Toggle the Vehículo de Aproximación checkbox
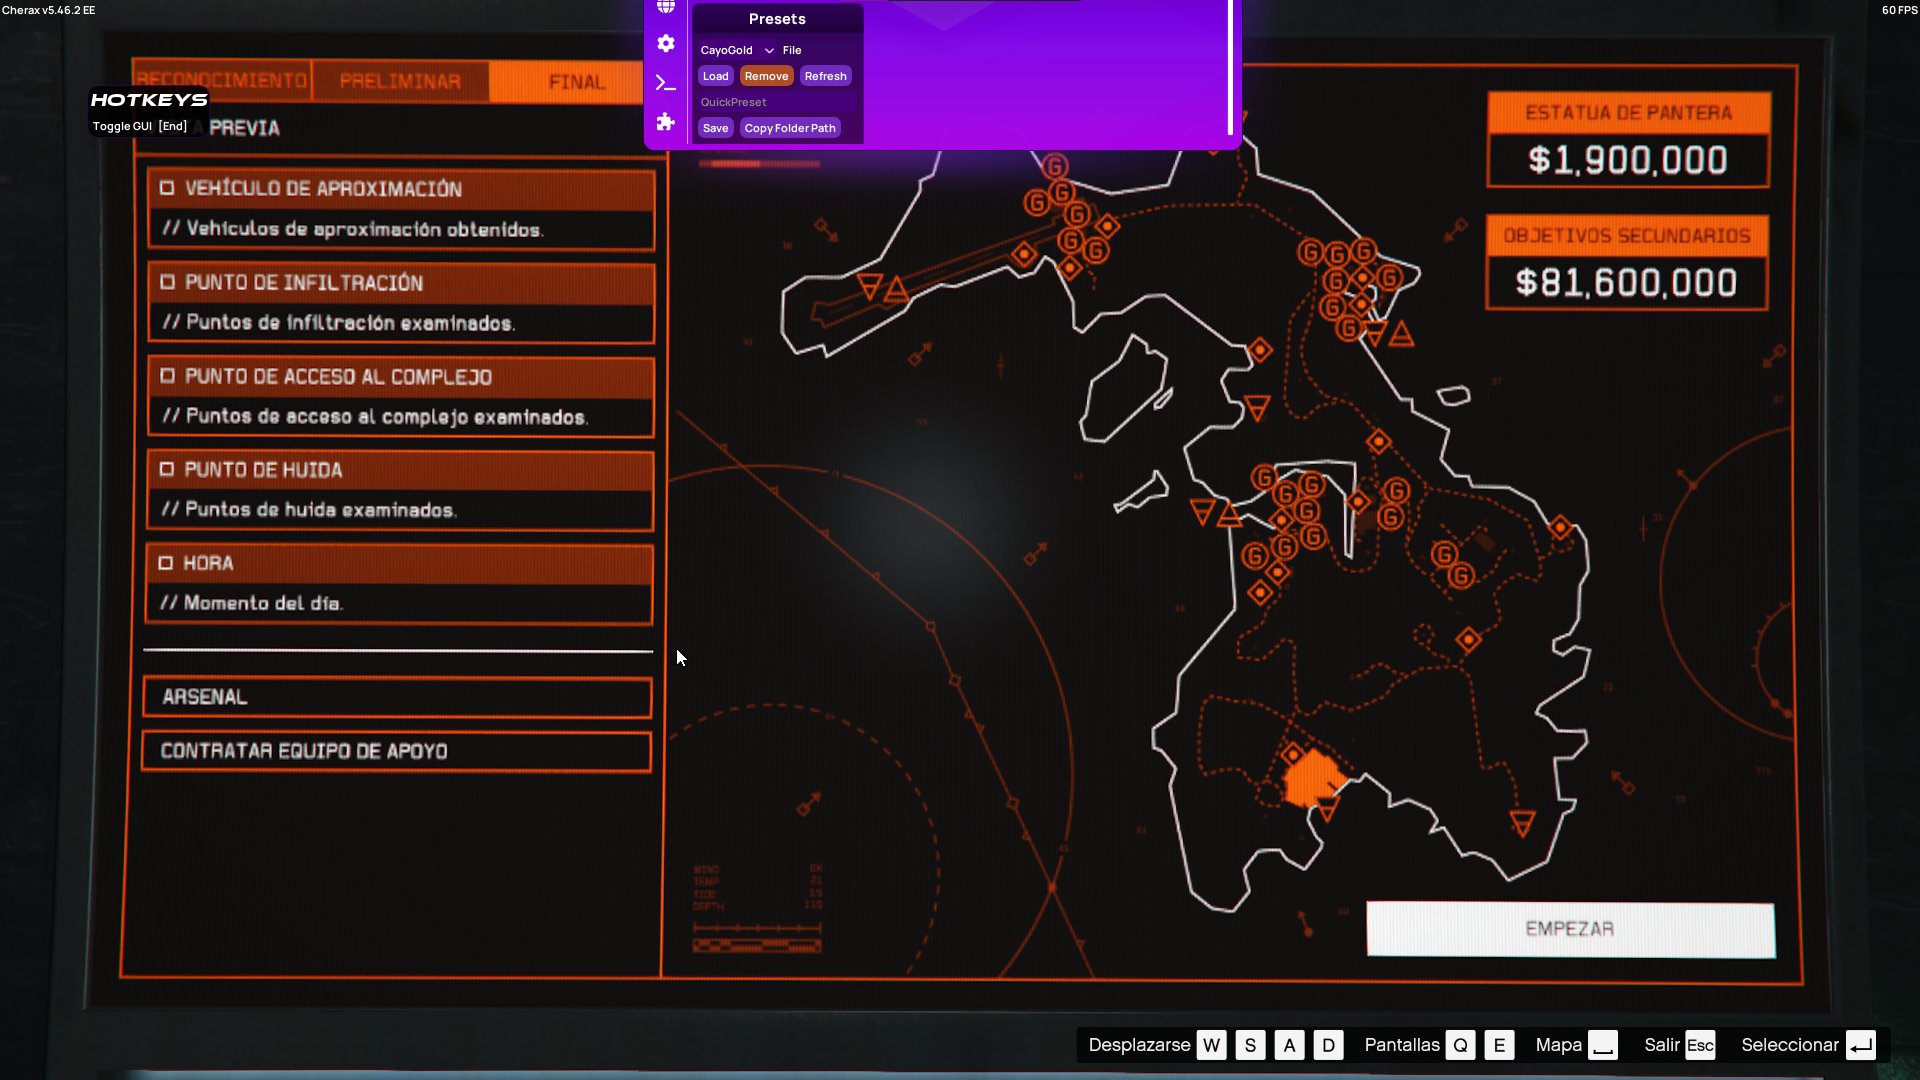Viewport: 1920px width, 1080px height. click(167, 188)
